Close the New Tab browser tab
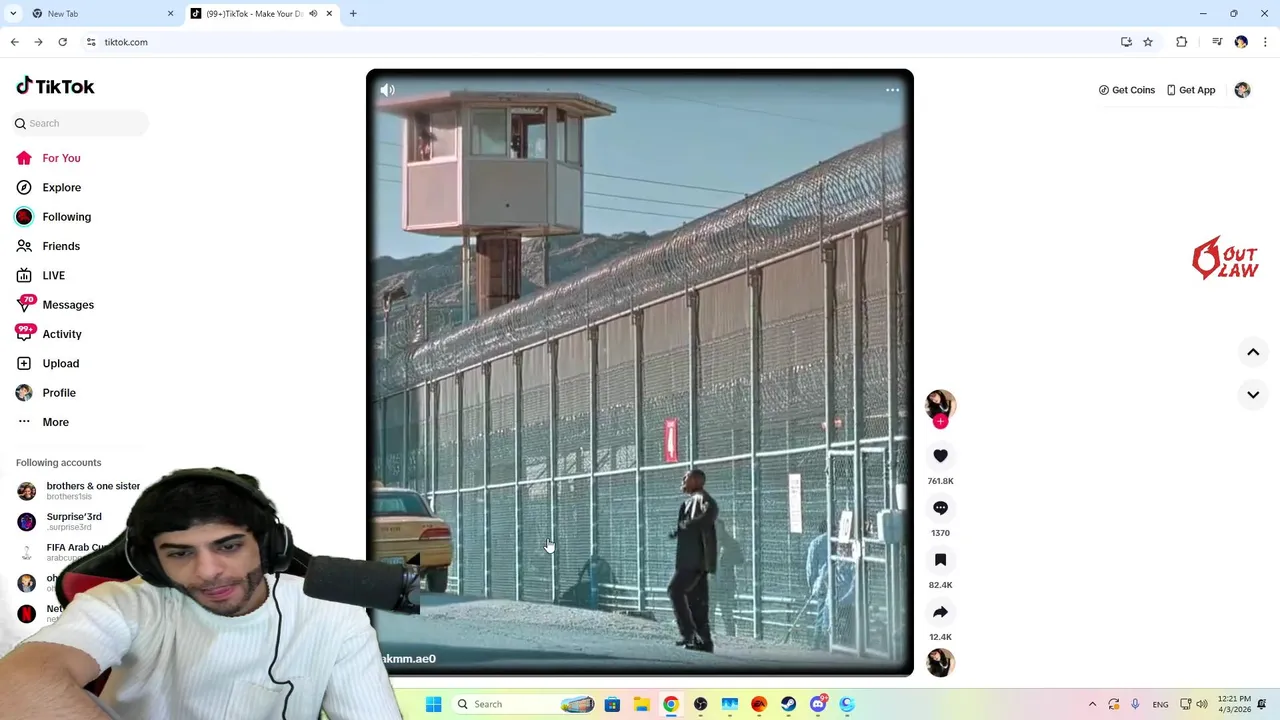Viewport: 1280px width, 720px height. pos(170,14)
